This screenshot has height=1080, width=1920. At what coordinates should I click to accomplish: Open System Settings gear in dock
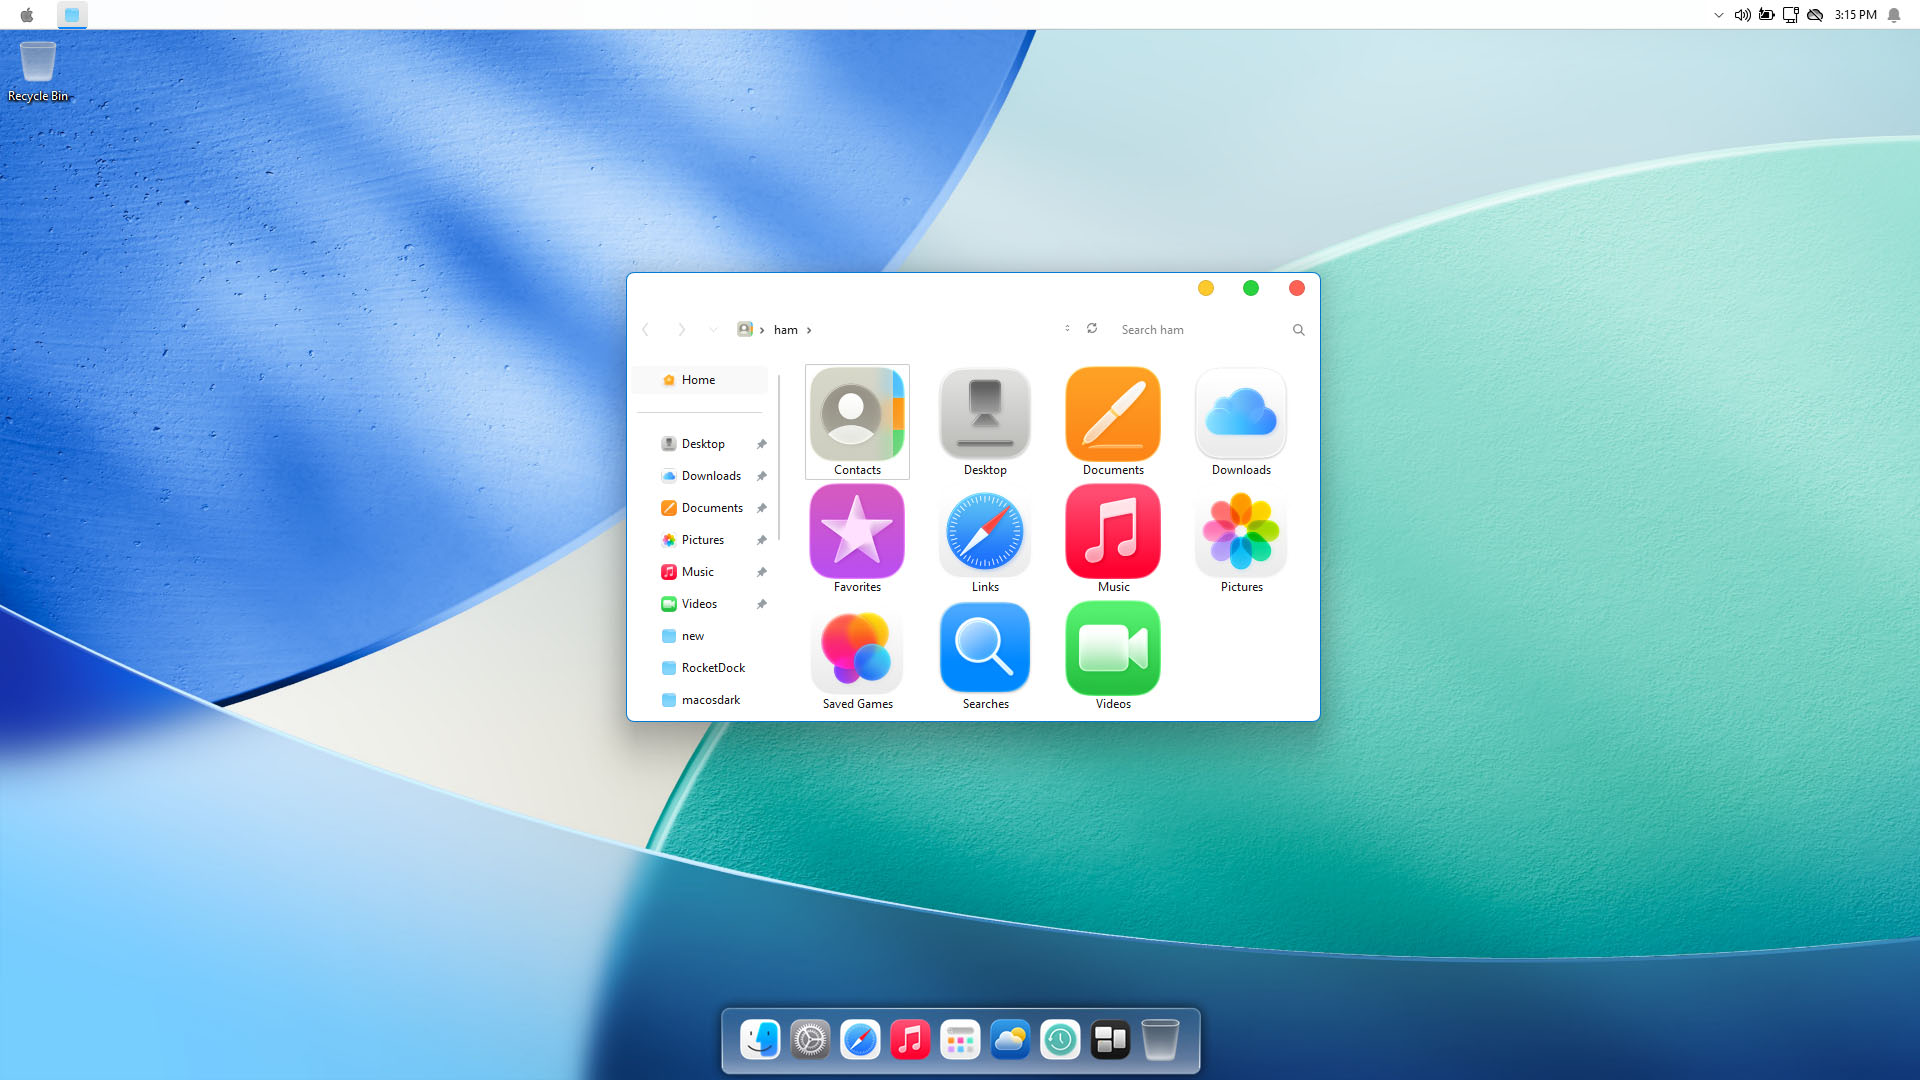(810, 1040)
